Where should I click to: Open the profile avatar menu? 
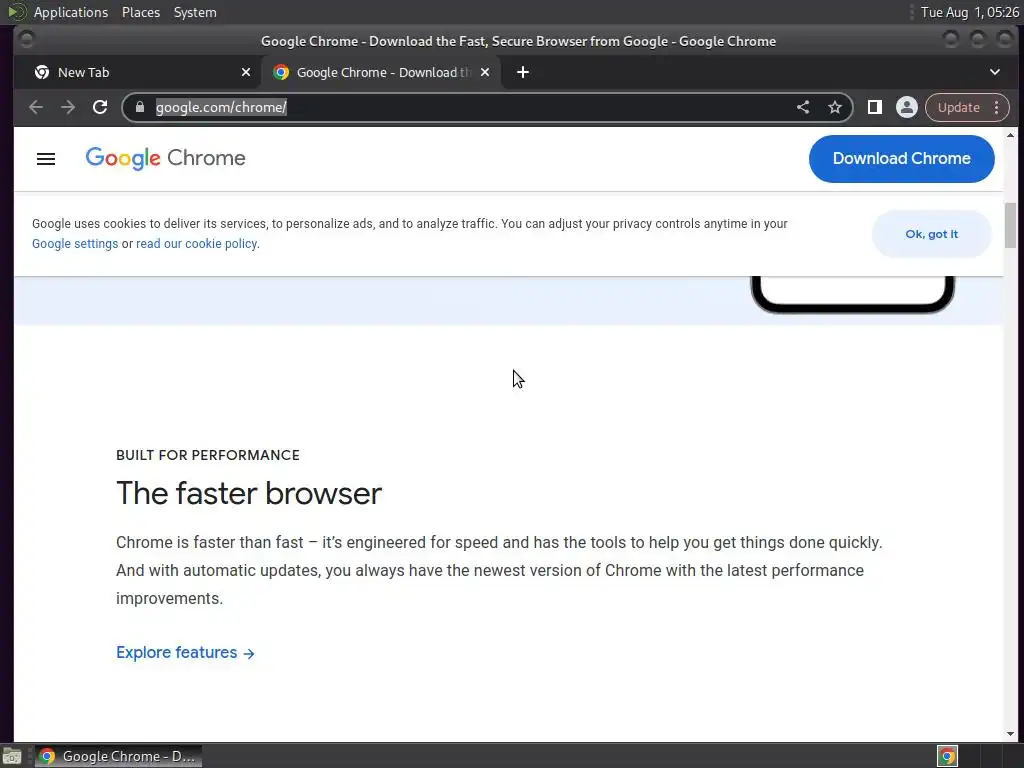click(906, 107)
